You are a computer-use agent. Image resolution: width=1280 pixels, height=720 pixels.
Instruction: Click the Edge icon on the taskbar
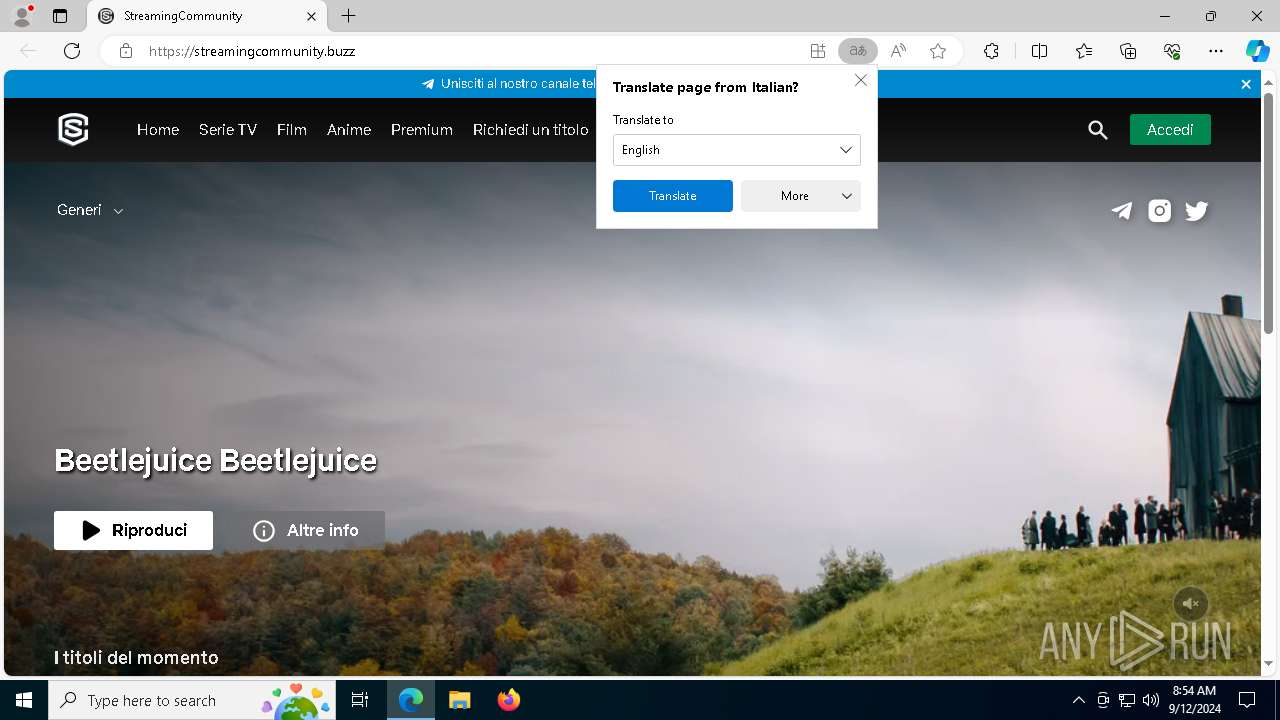coord(411,700)
